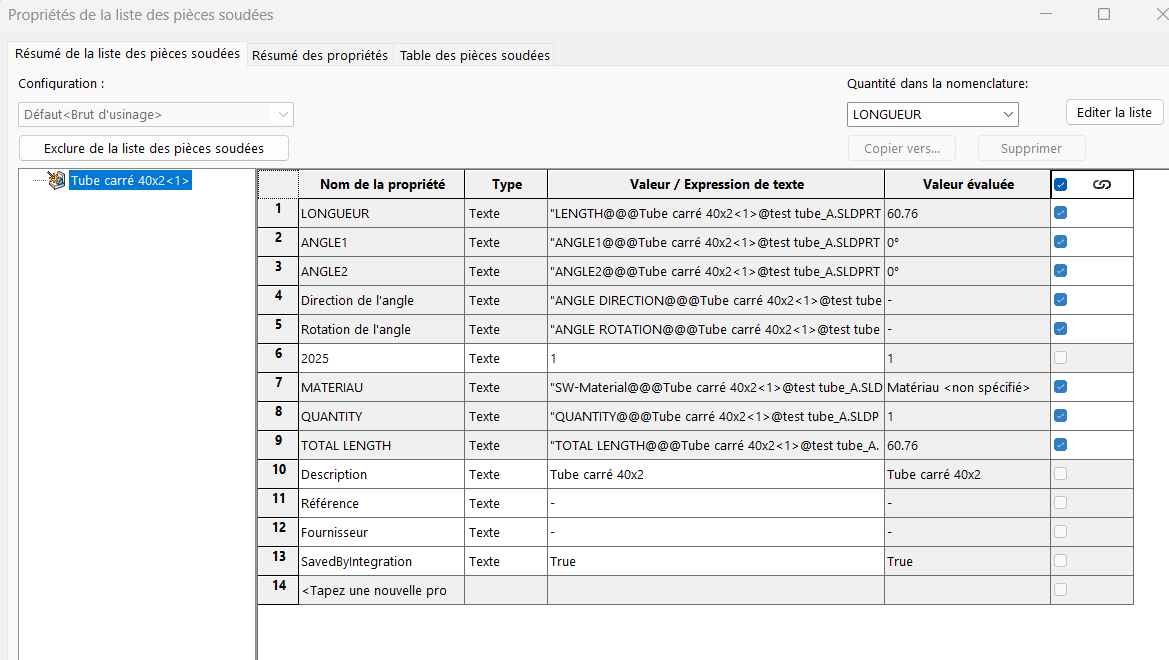Click evaluated value Matériau <non spécifié>
Screen dimensions: 1169x660
coord(968,387)
